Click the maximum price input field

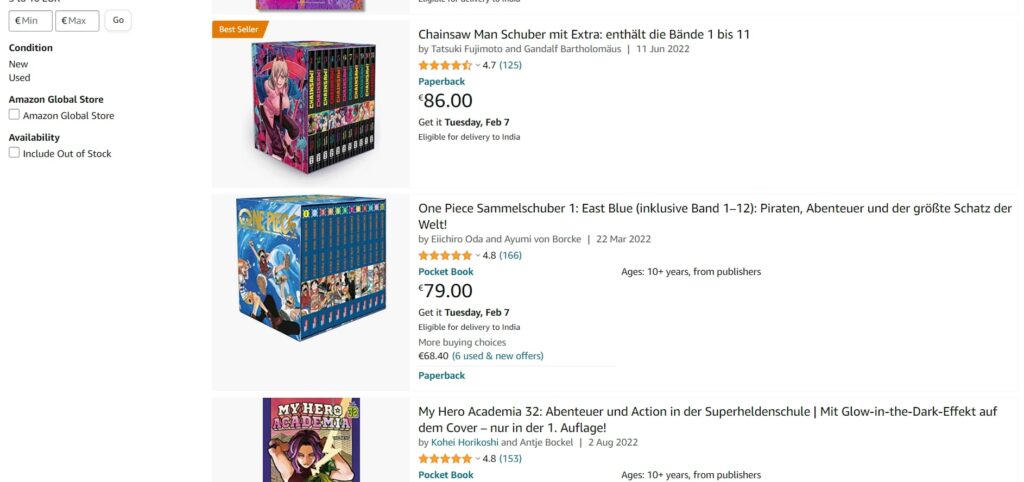[x=77, y=21]
